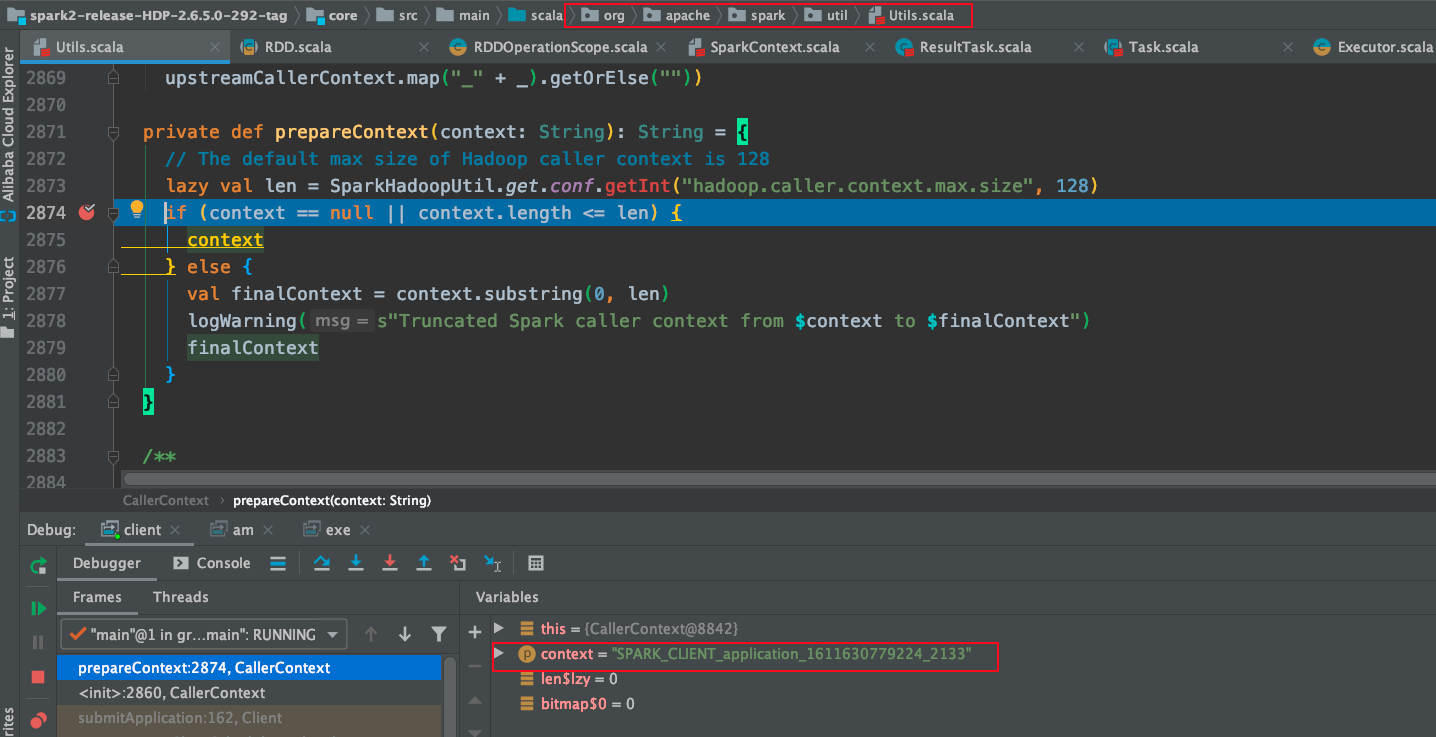1436x737 pixels.
Task: Click the Step Out icon
Action: click(424, 563)
